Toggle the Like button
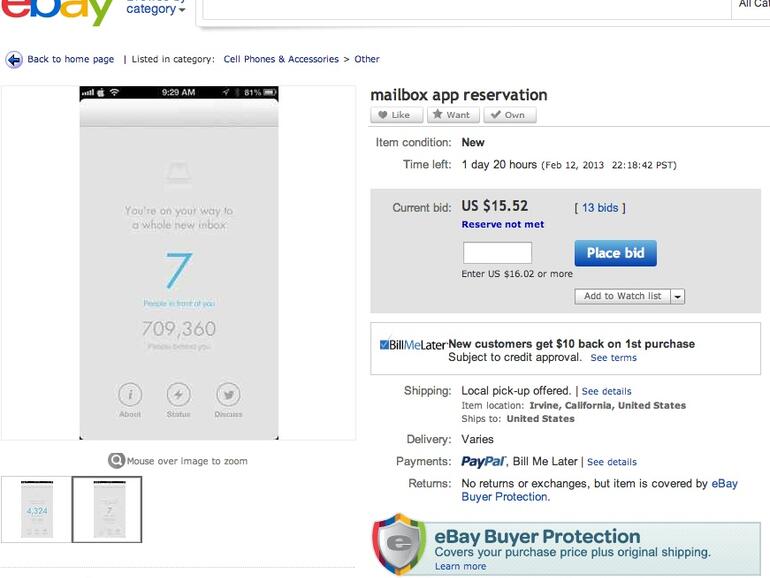The image size is (770, 578). (x=397, y=115)
